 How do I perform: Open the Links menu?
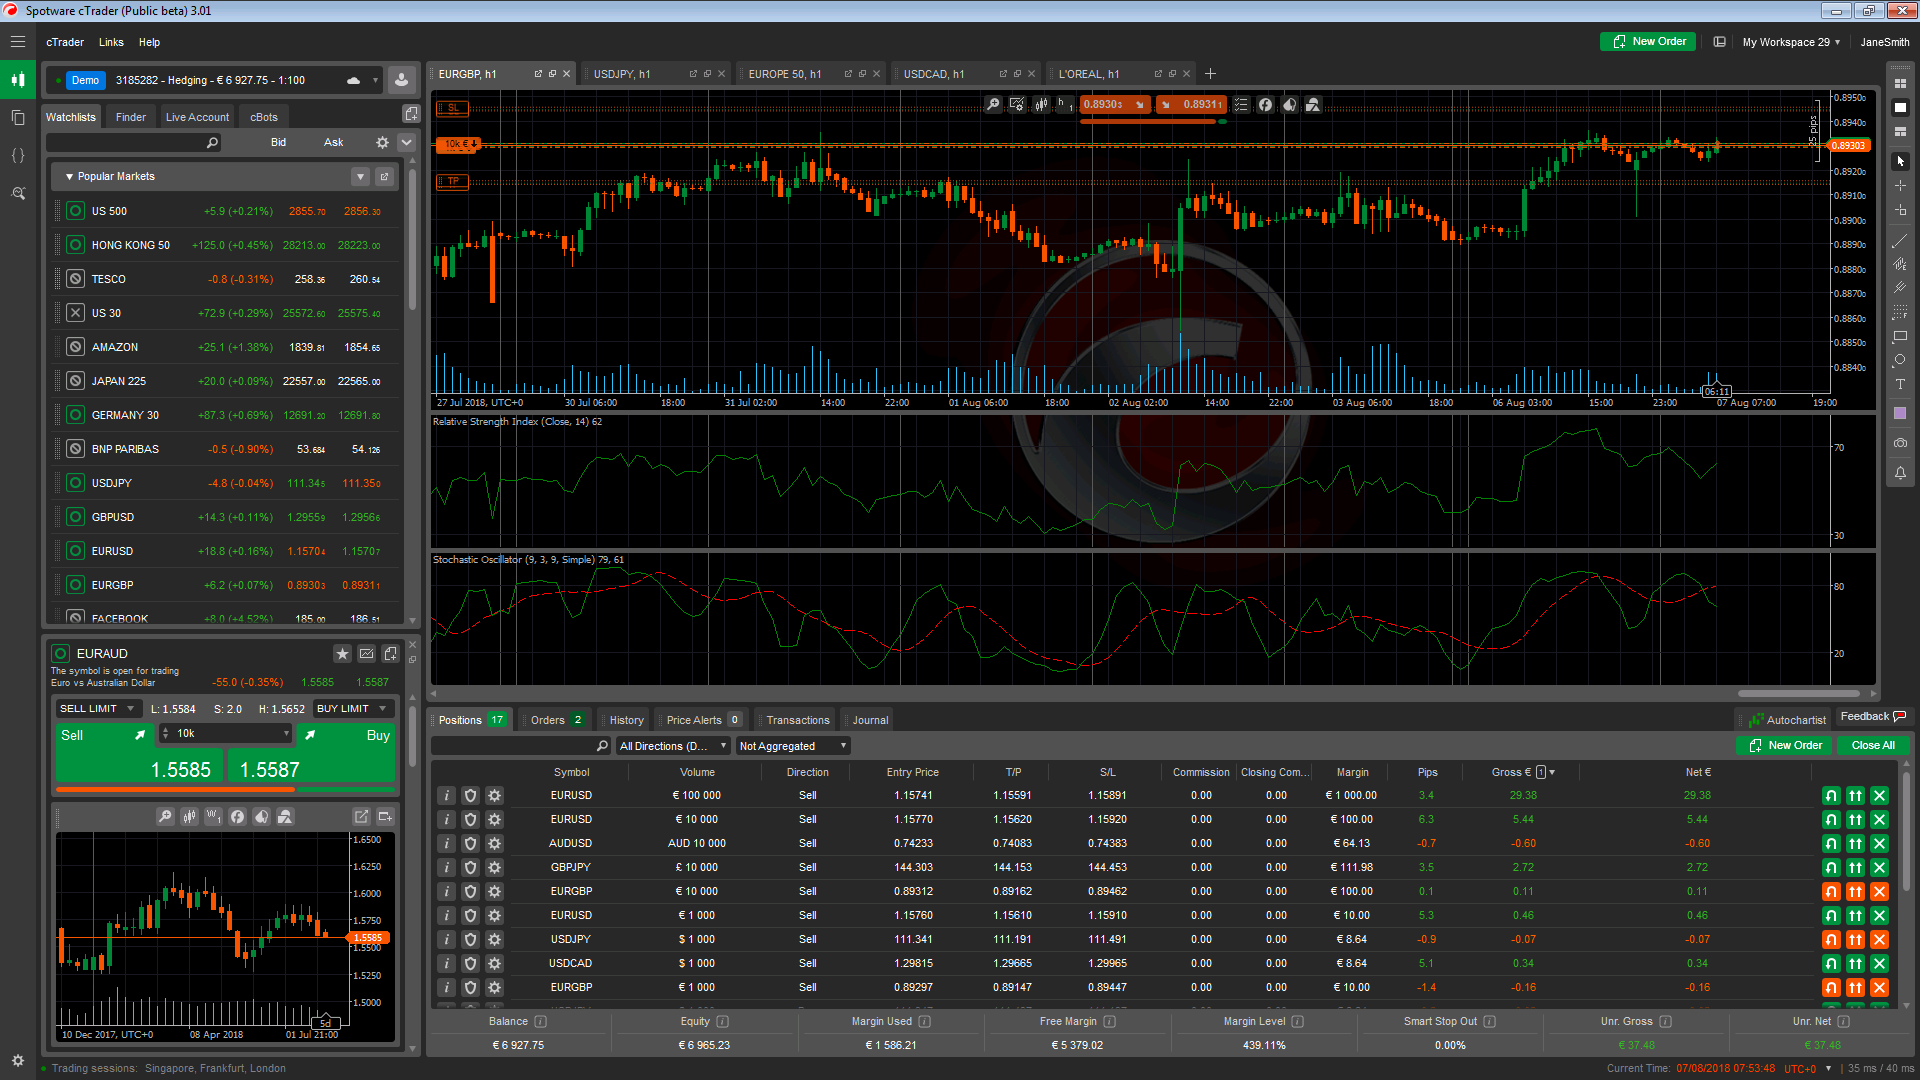click(111, 42)
